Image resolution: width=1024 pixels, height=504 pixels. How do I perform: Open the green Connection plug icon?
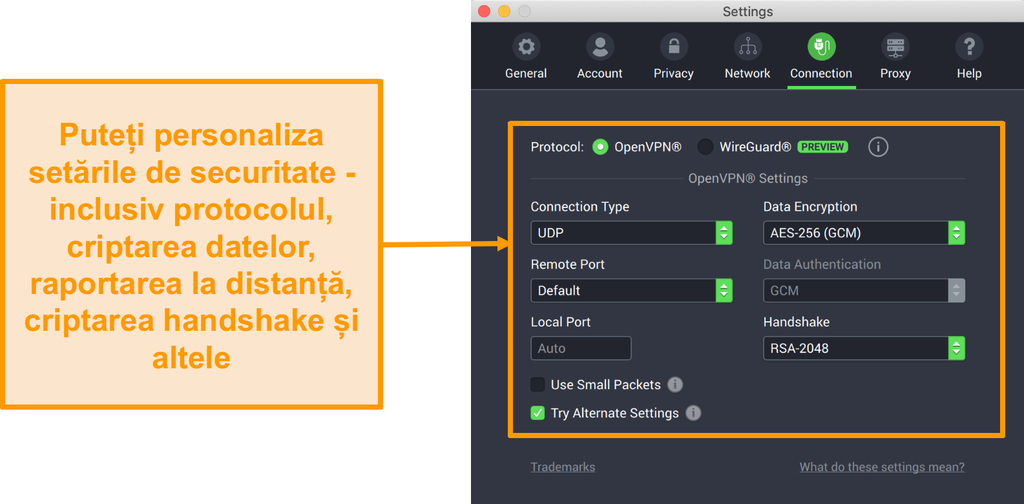coord(821,47)
